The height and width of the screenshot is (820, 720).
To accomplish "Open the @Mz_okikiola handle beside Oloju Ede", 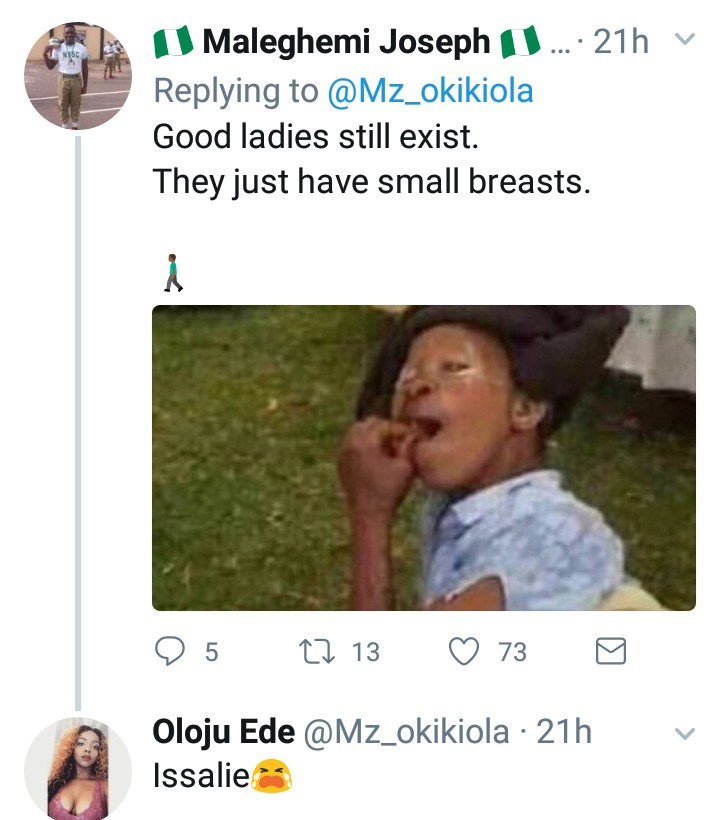I will pos(406,733).
